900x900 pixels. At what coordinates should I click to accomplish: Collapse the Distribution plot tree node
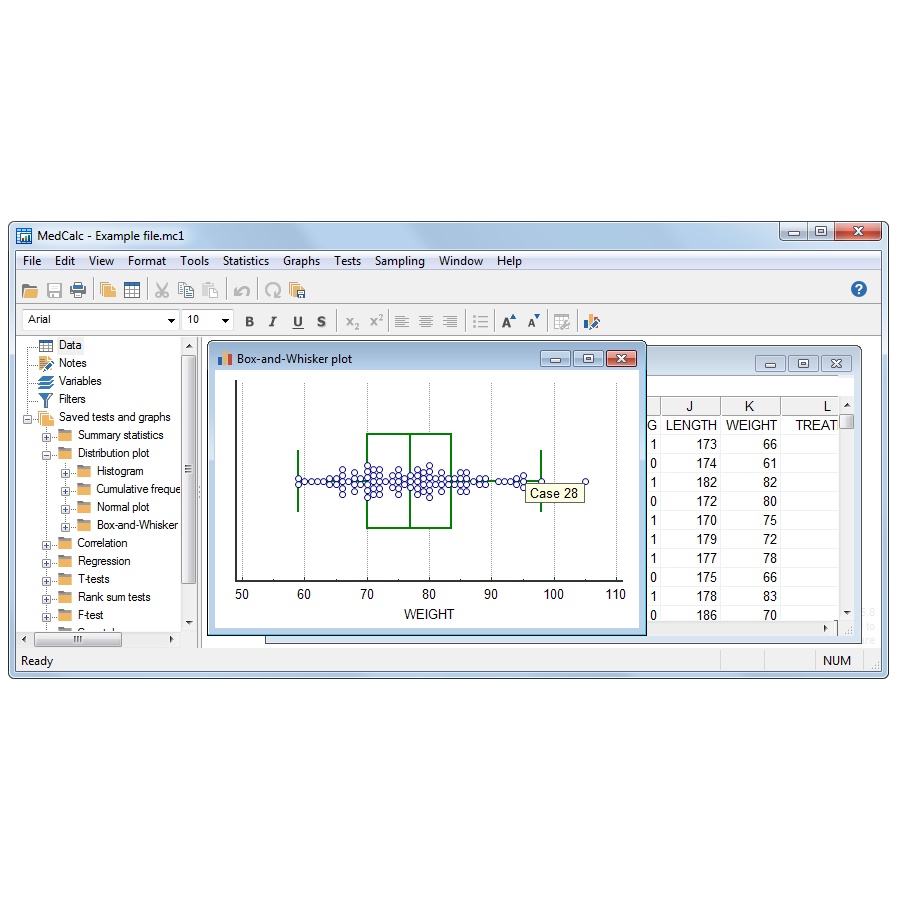46,454
